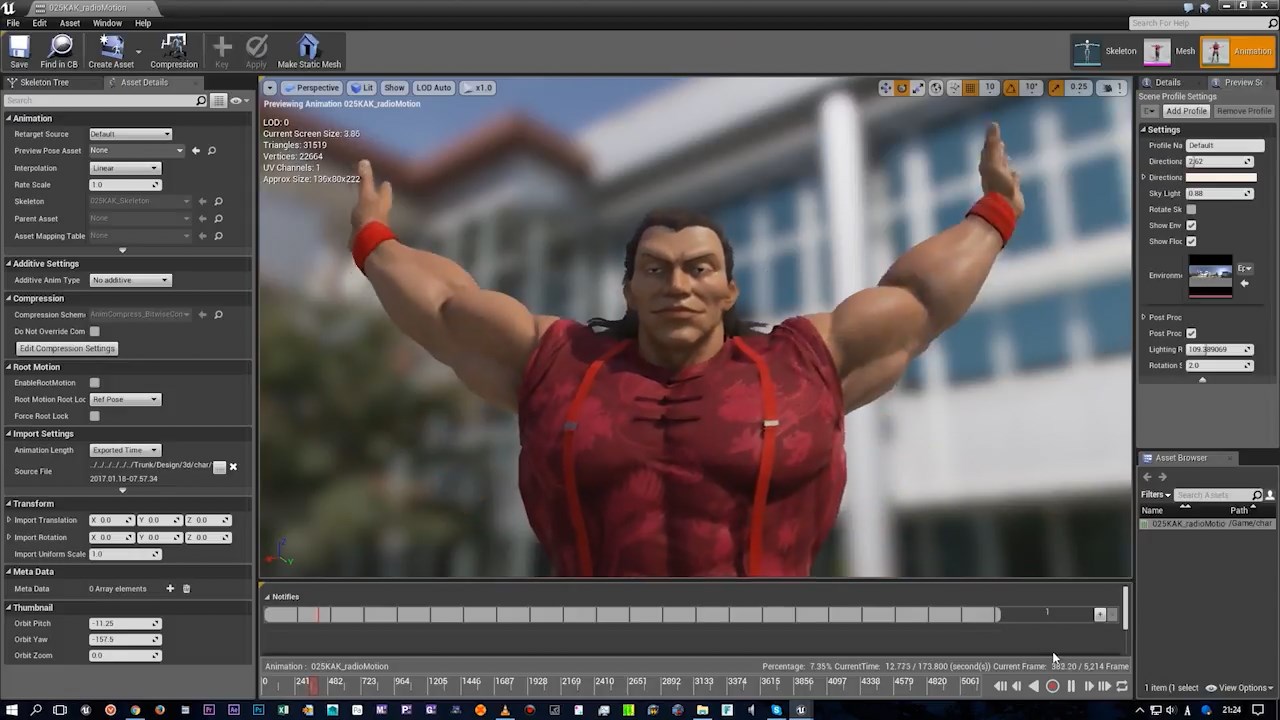The image size is (1280, 720).
Task: Browse to Skeleton asset magnifier icon
Action: click(x=218, y=201)
